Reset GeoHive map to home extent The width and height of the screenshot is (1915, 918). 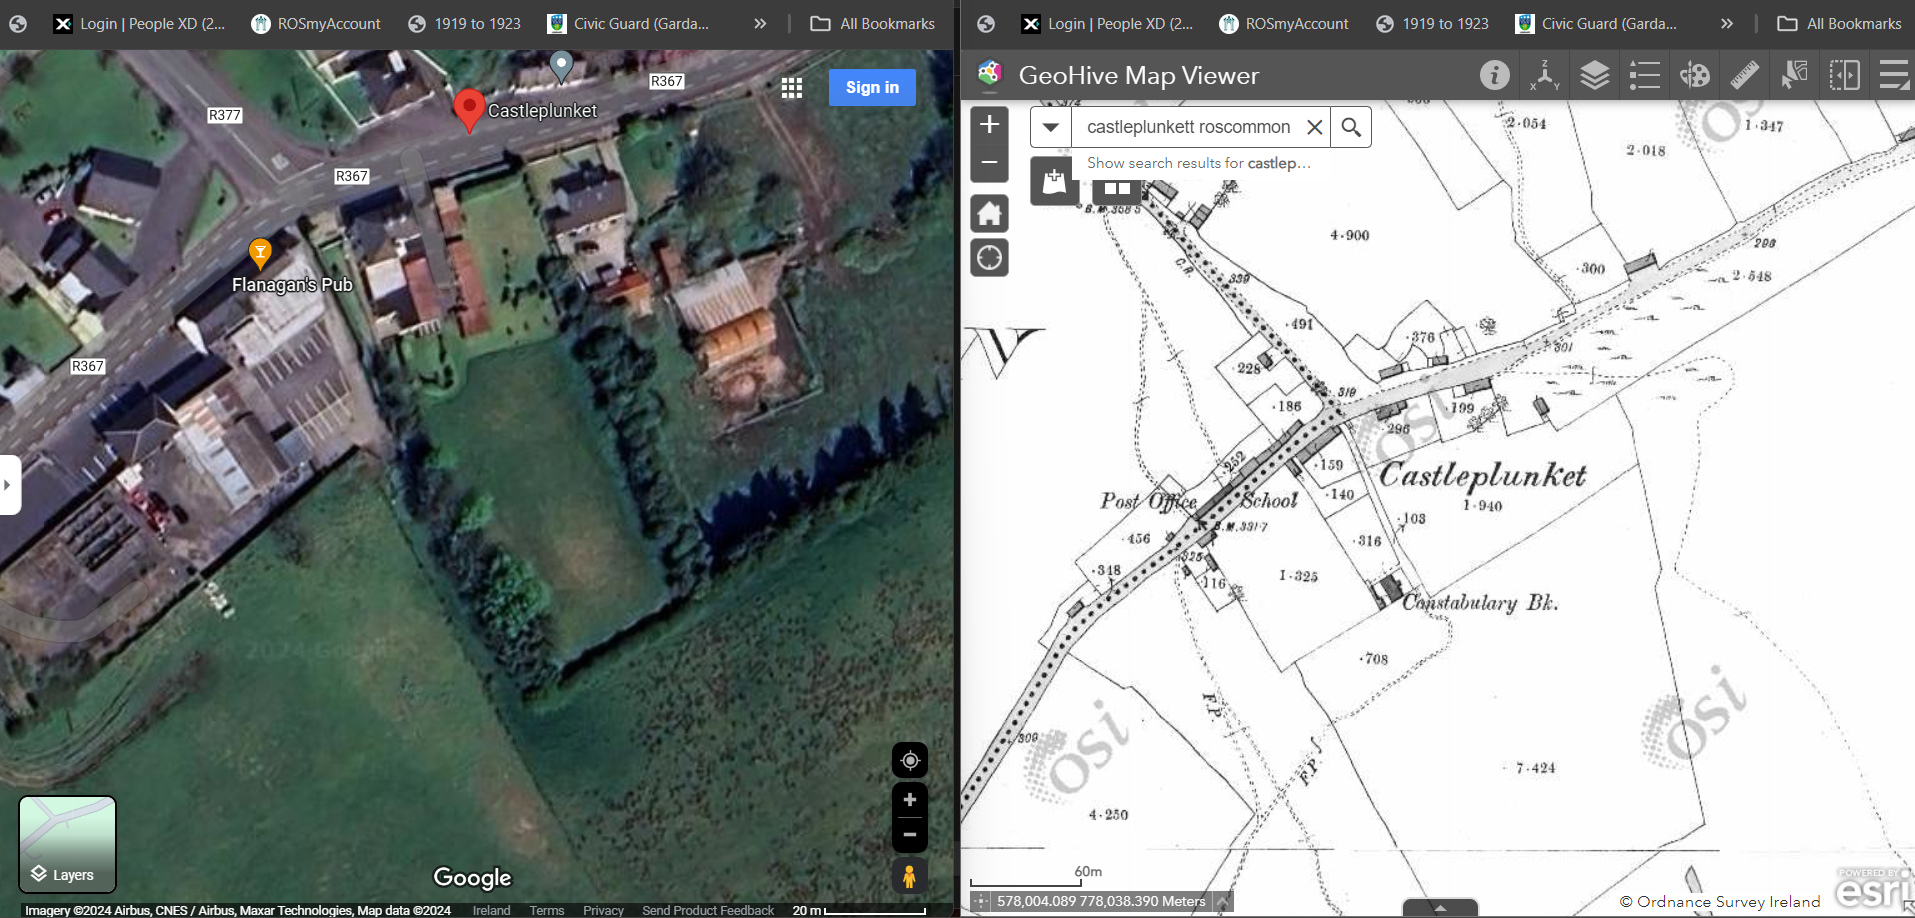tap(990, 213)
